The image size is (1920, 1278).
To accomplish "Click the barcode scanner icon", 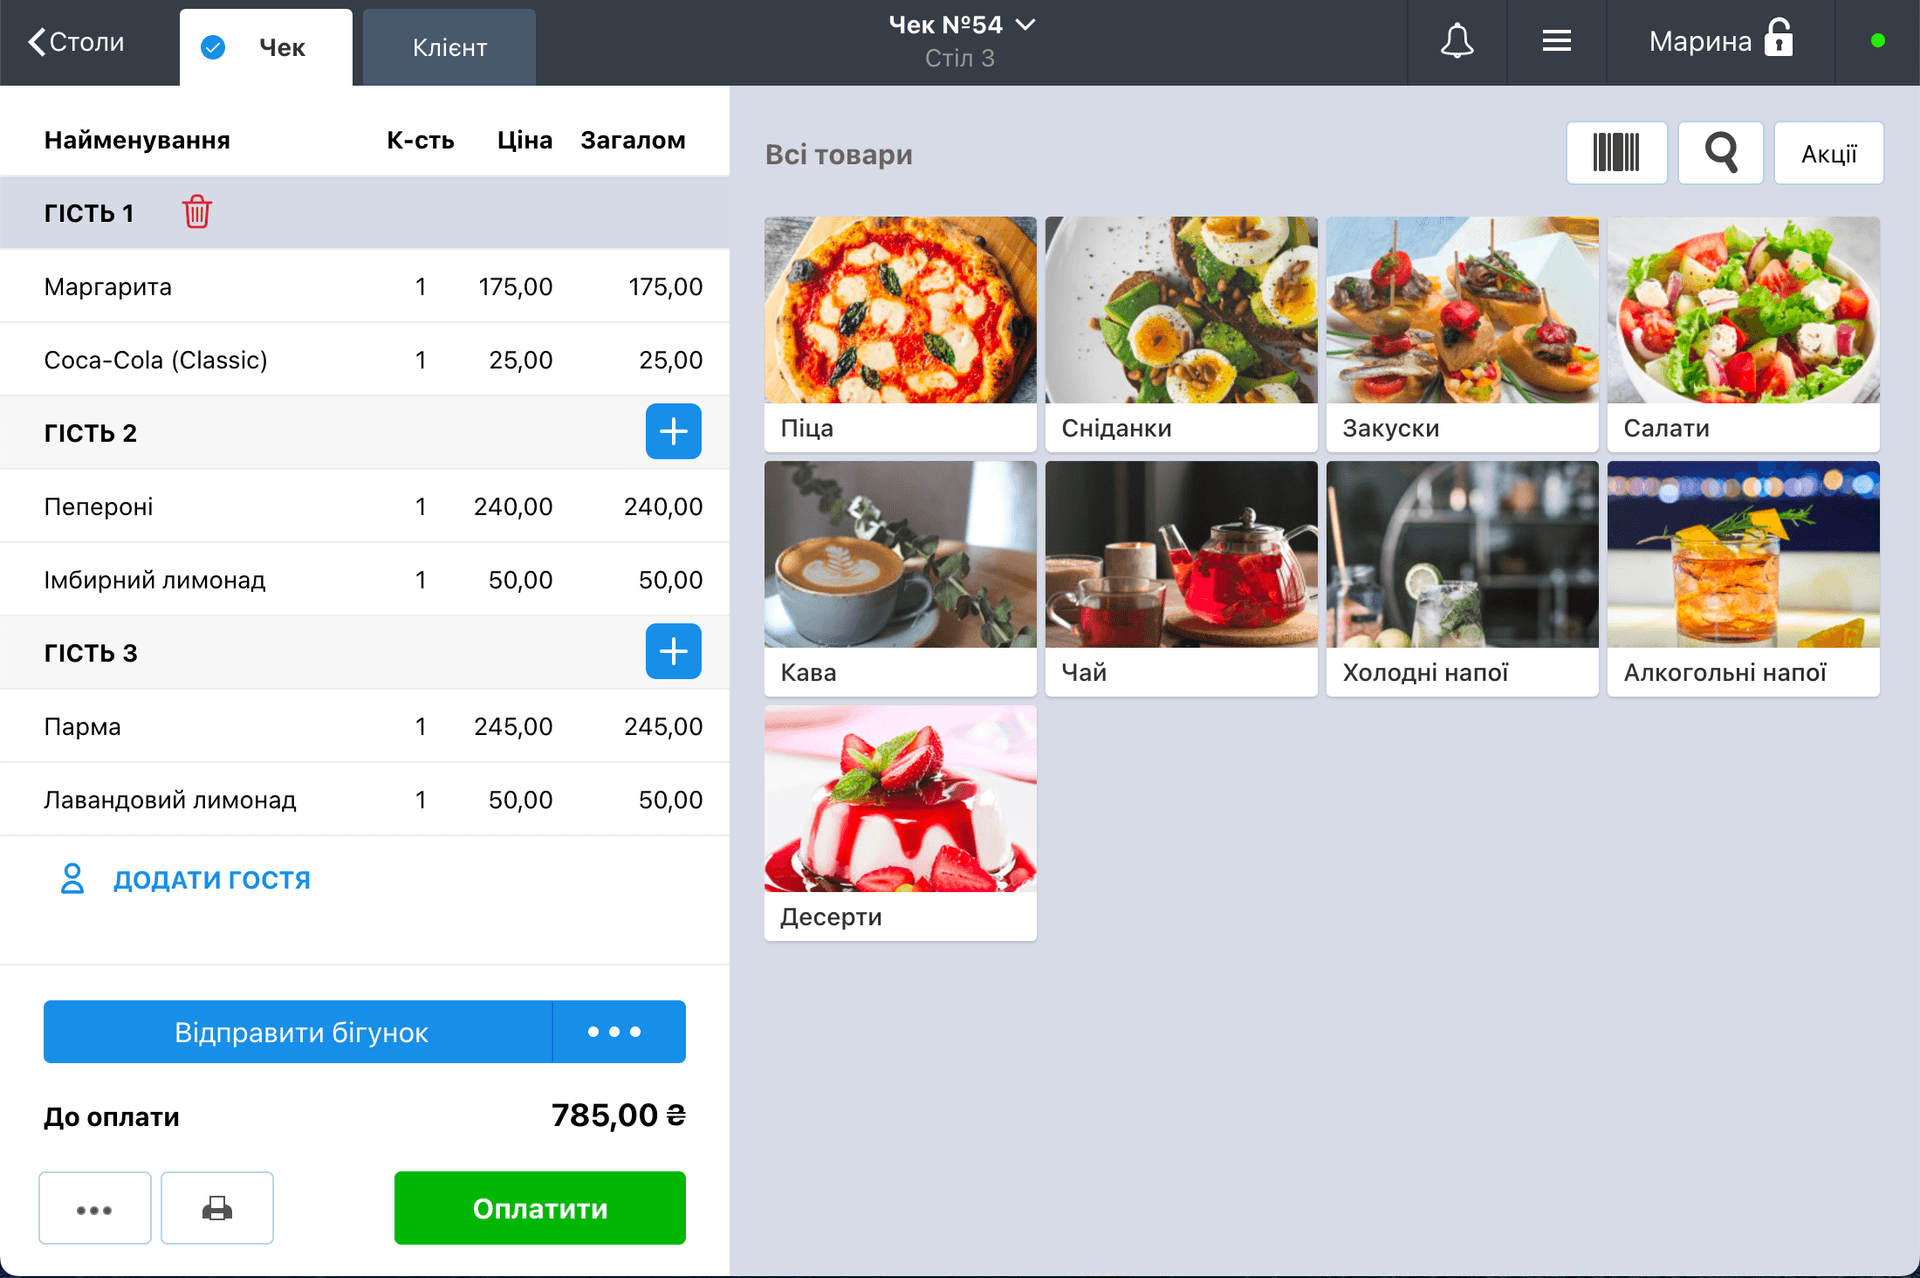I will (x=1616, y=154).
